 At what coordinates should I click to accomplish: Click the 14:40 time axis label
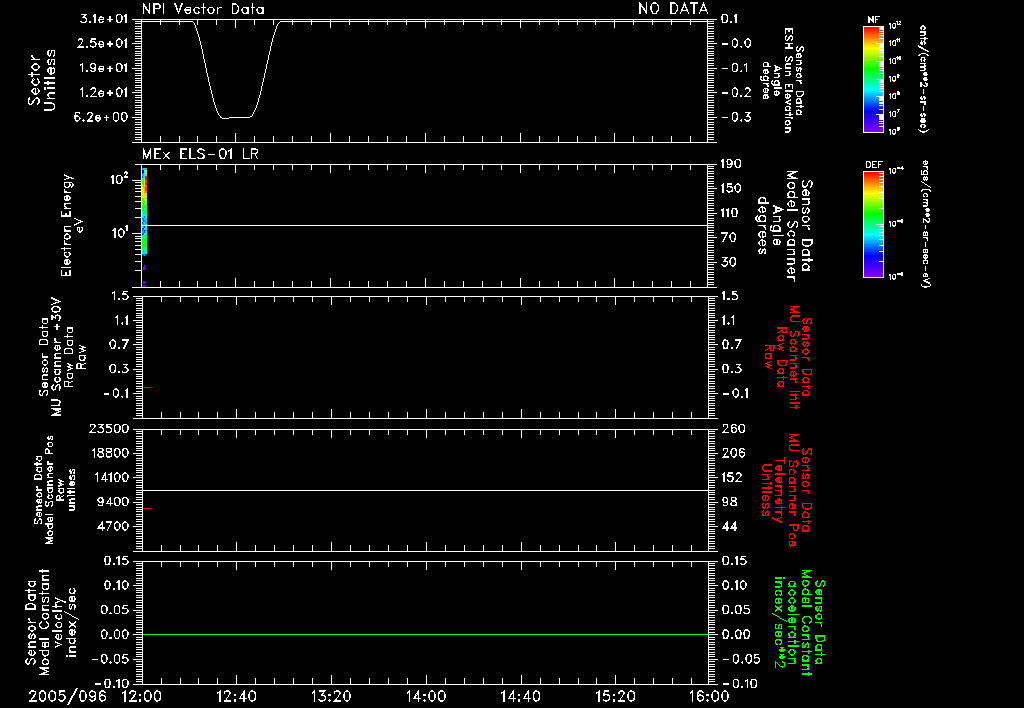click(520, 696)
